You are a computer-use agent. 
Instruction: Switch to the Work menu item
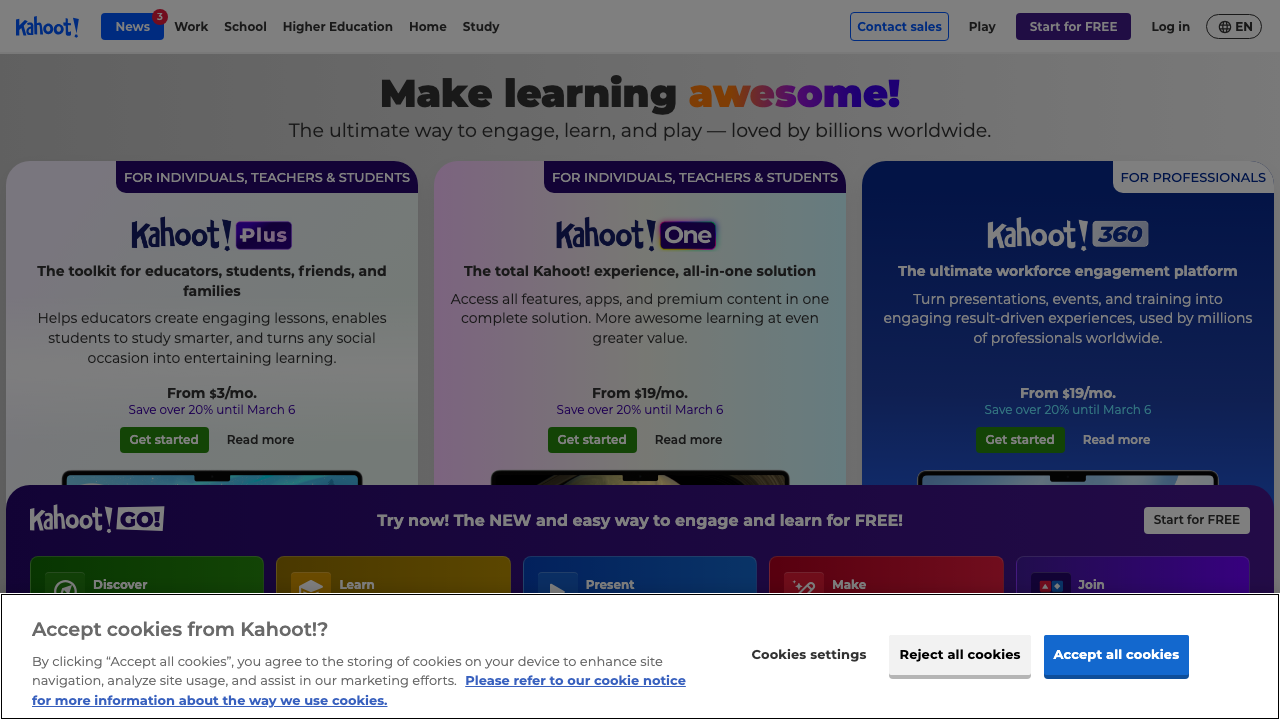coord(191,26)
